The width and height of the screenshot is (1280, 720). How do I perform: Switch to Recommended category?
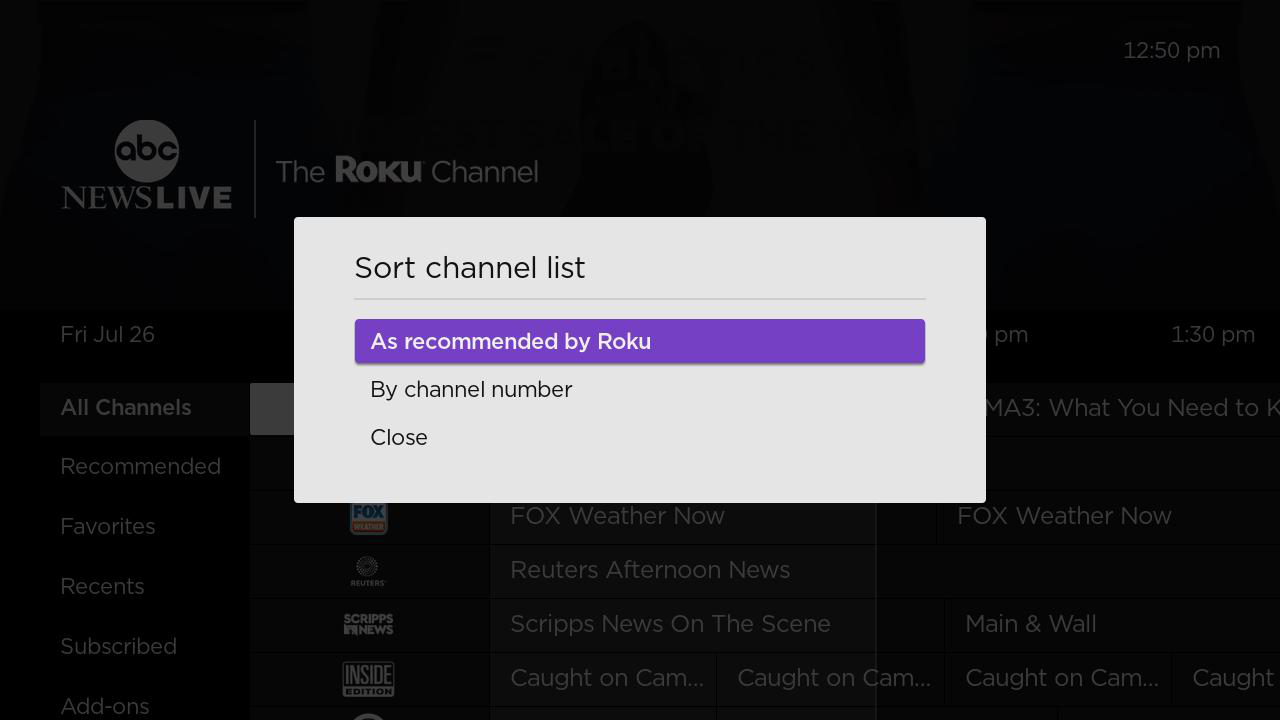pos(141,467)
